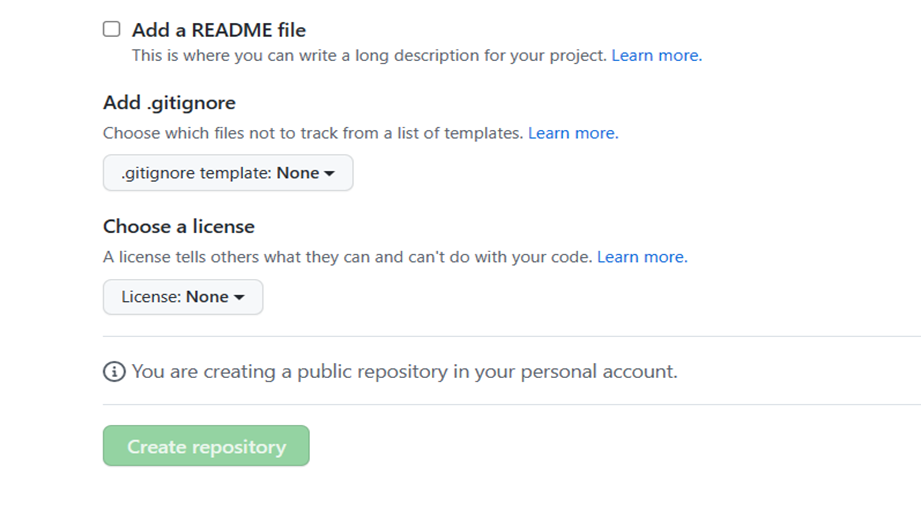Click the caret arrow on .gitignore template button
The height and width of the screenshot is (509, 921).
[330, 173]
